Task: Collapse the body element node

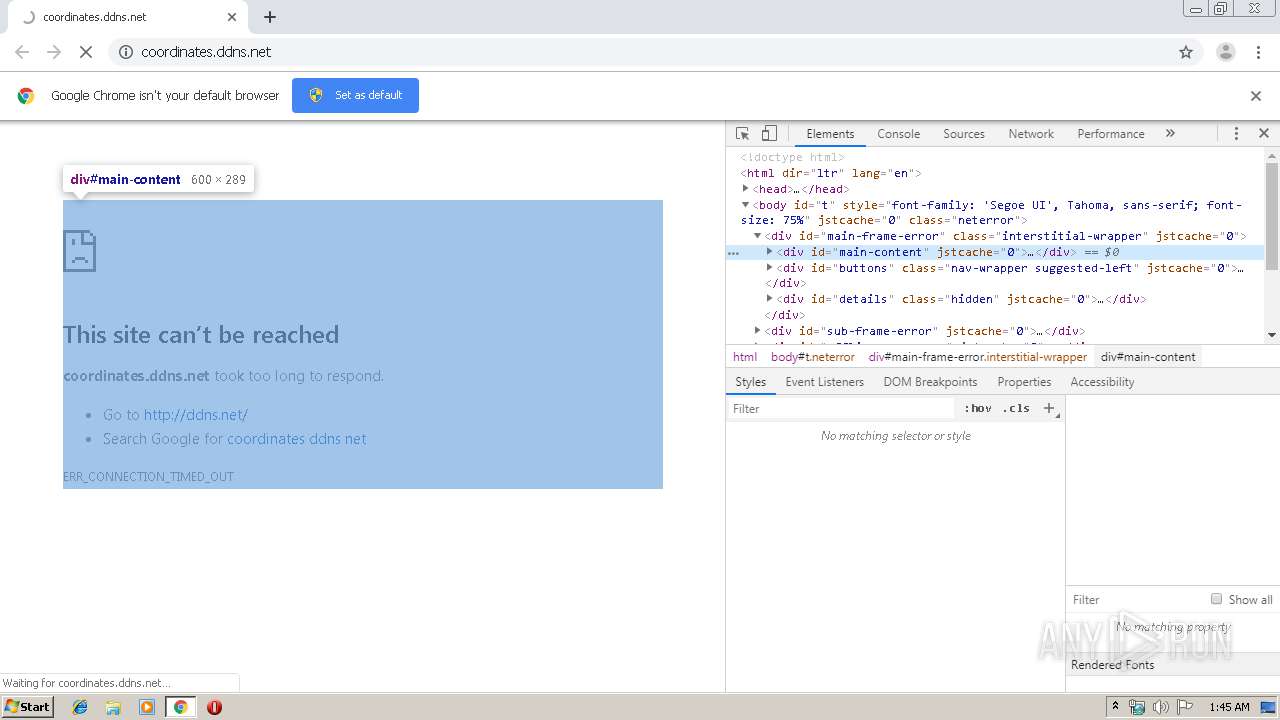Action: point(745,204)
